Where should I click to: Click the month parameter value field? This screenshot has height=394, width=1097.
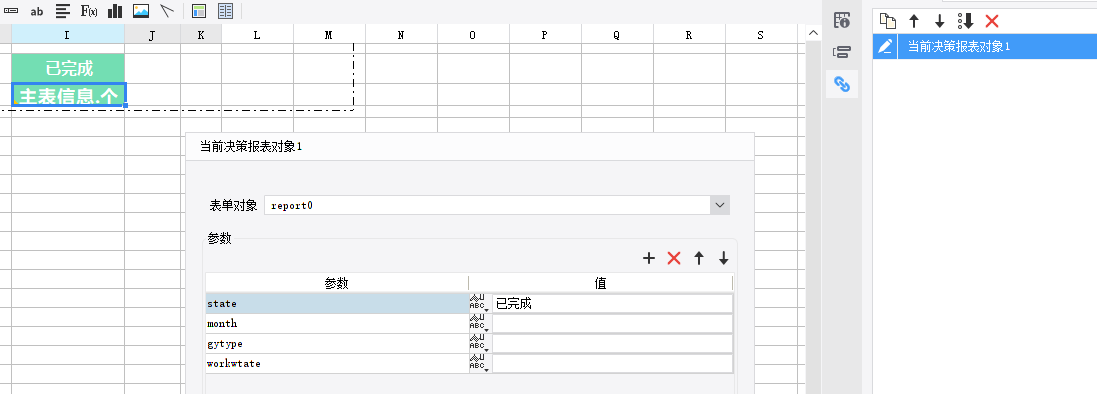[612, 323]
